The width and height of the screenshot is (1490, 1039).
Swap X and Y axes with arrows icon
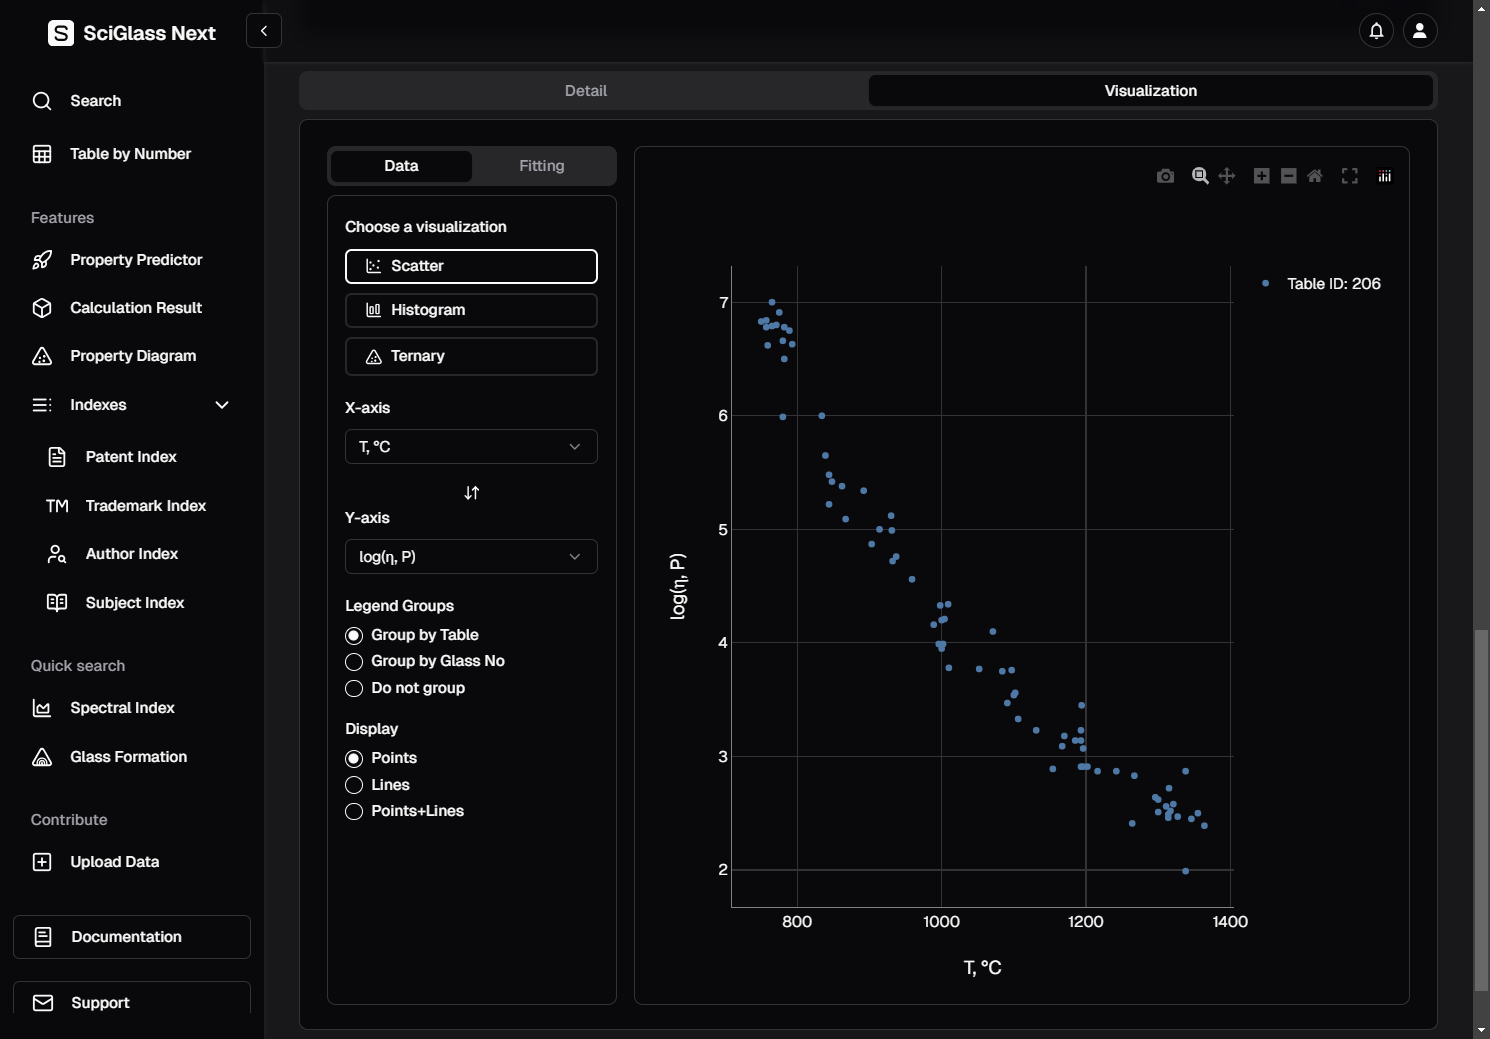pos(472,493)
